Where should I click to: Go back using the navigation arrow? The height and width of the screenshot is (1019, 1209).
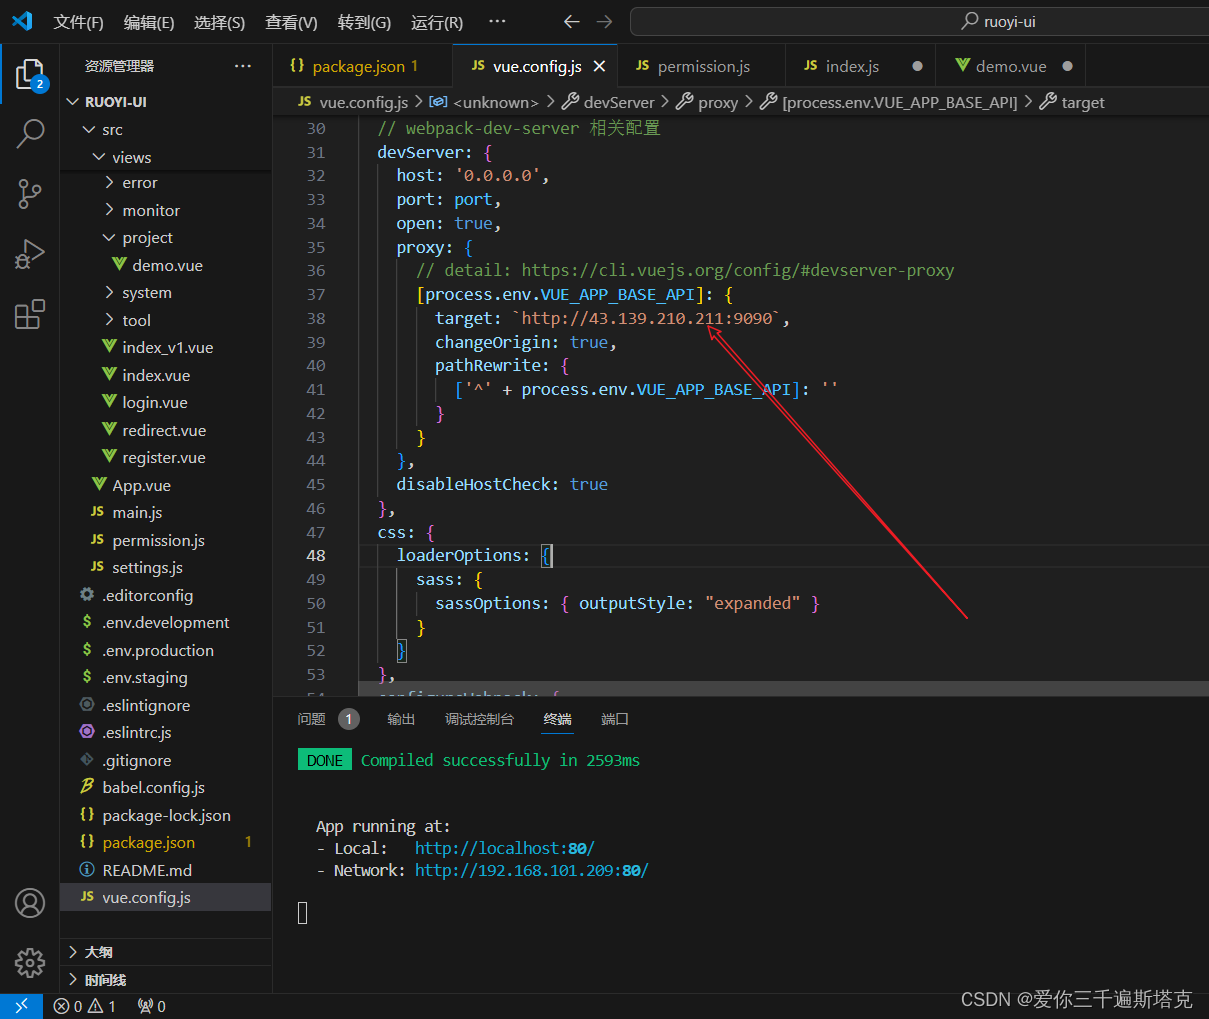[x=571, y=21]
